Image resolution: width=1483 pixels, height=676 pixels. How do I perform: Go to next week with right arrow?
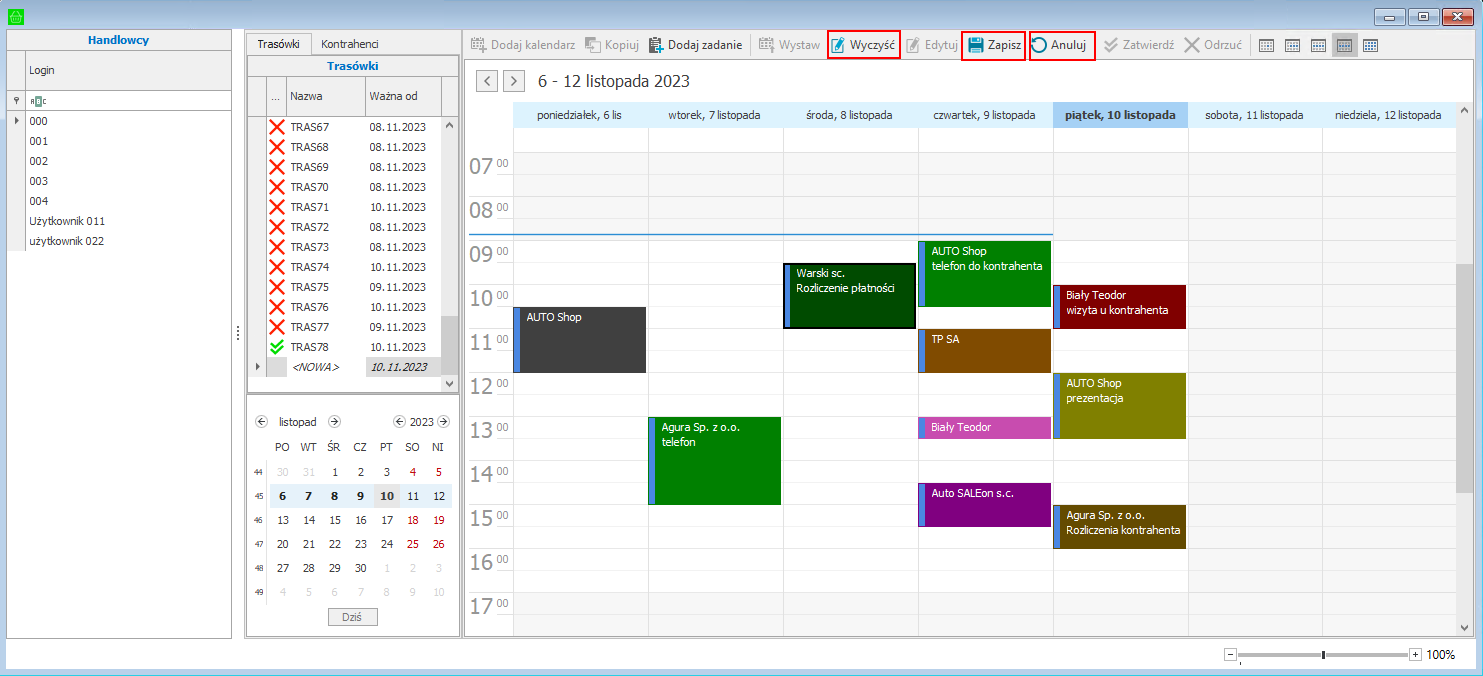tap(514, 81)
